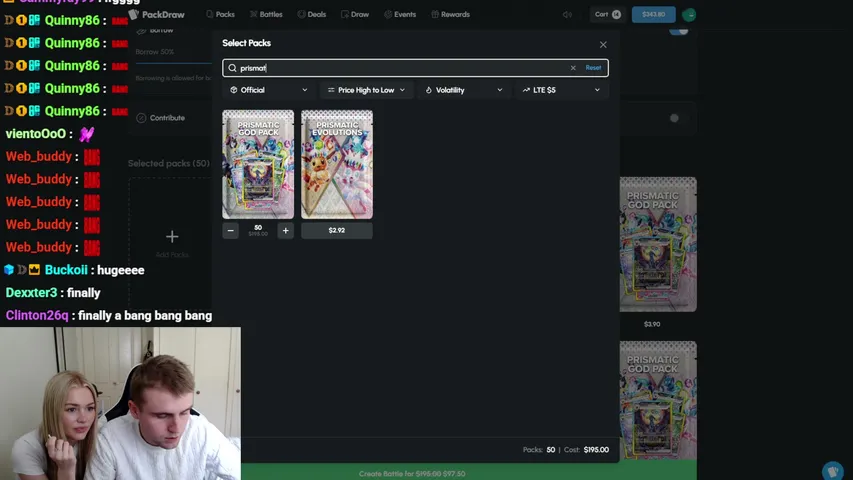Click the pack search field
Screen dimensions: 853x480
tap(415, 68)
